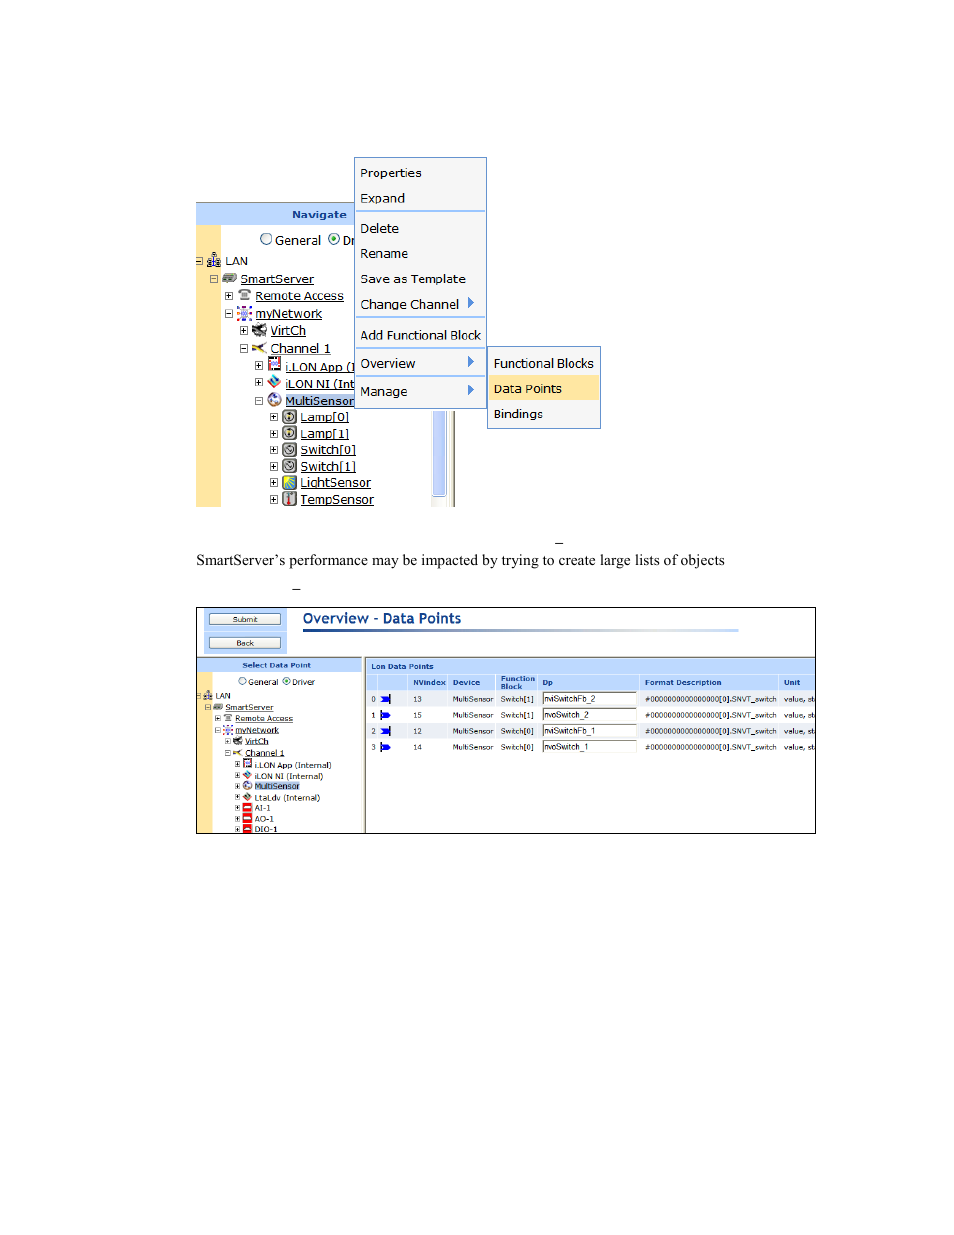Screen dimensions: 954x1235
Task: Select Functional Blocks in the Overview submenu
Action: click(544, 363)
